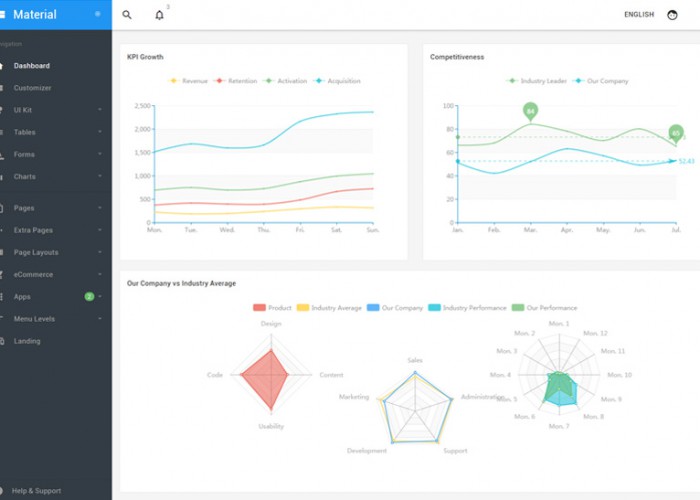Toggle the Activation series in KPI legend
Viewport: 700px width, 500px height.
click(285, 81)
